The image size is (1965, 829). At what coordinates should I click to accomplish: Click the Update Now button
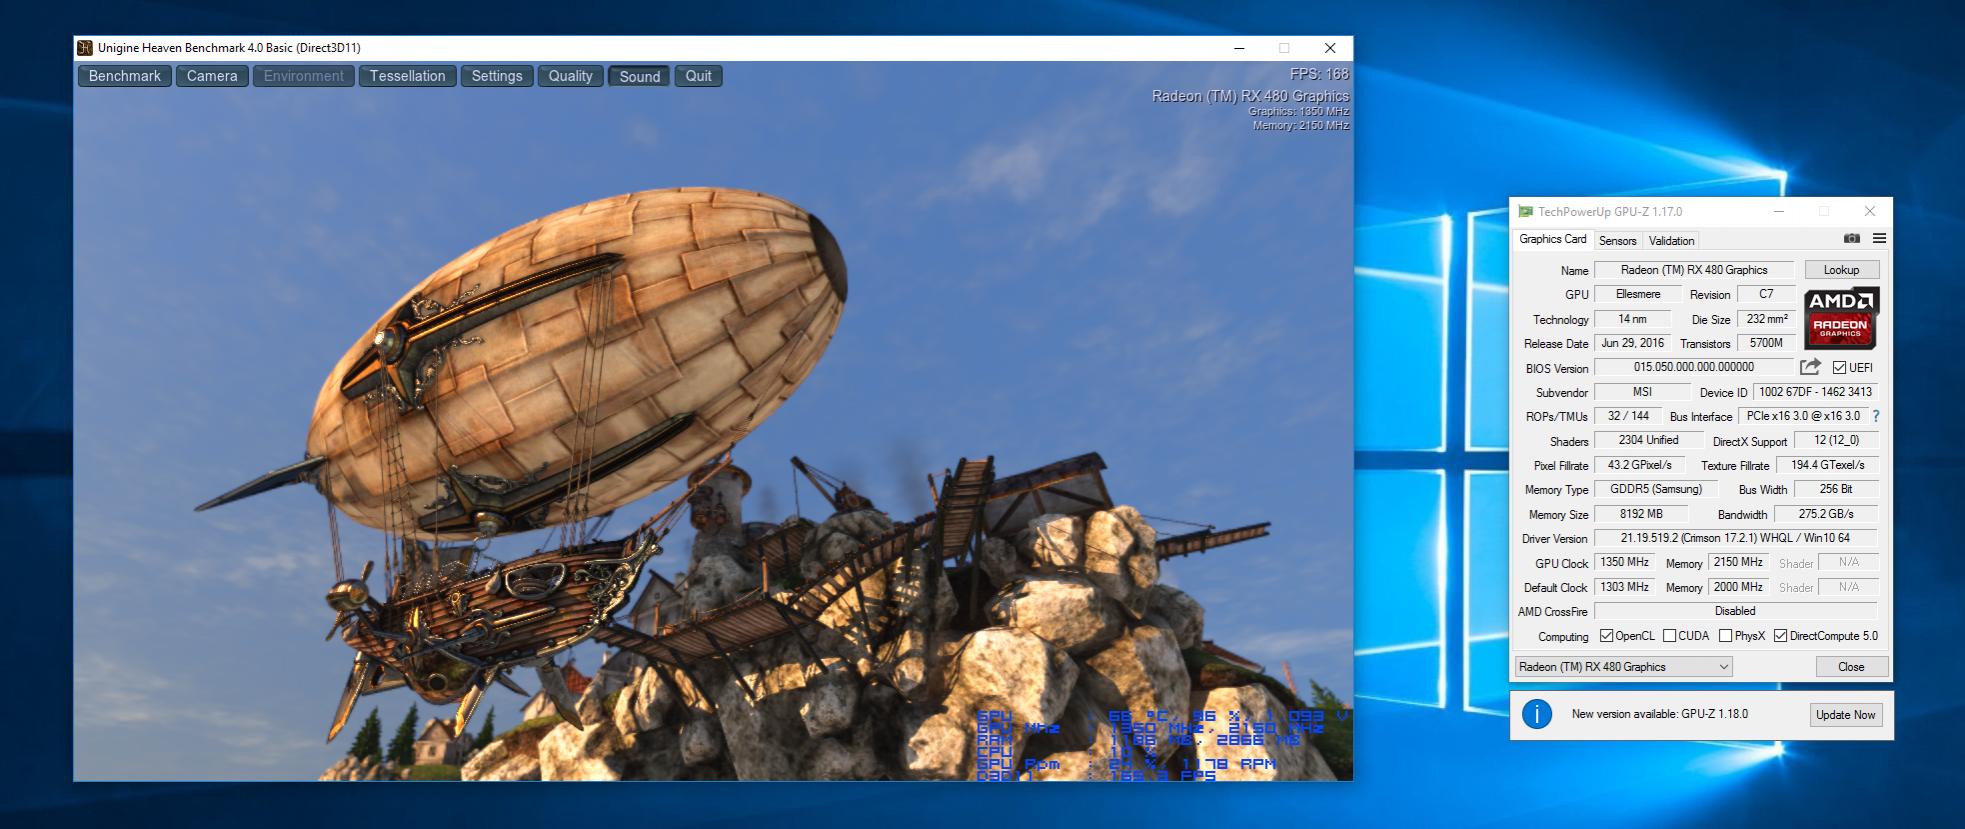[1846, 715]
